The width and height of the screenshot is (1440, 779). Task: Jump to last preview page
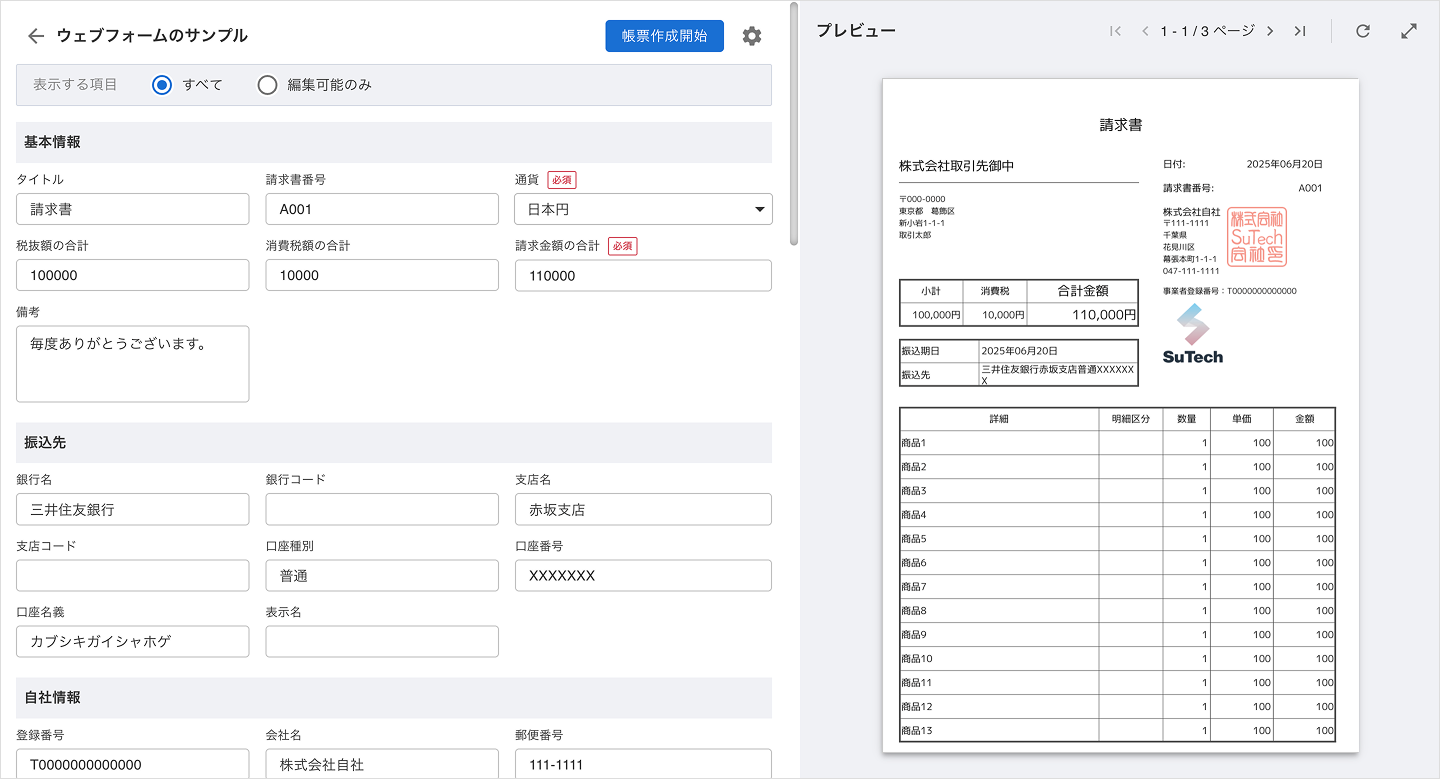coord(1300,31)
